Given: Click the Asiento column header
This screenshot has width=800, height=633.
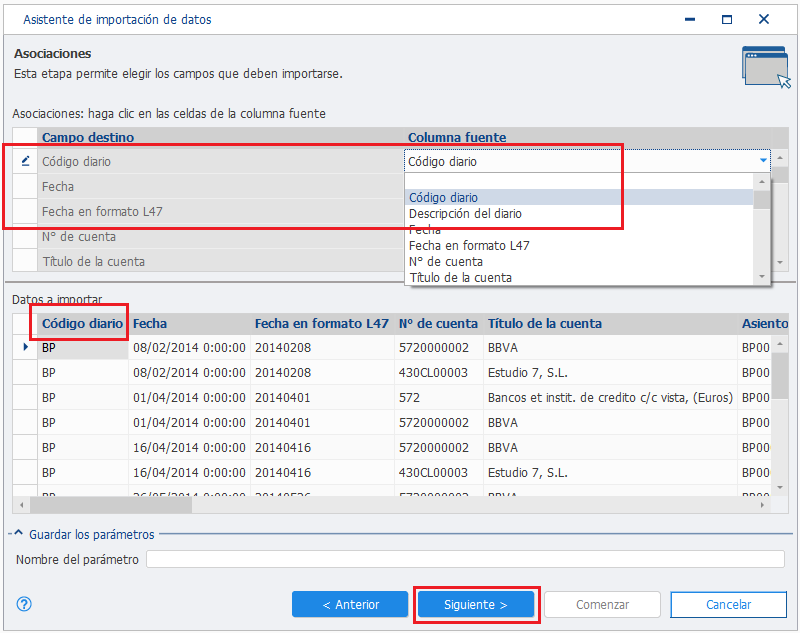Looking at the screenshot, I should click(x=764, y=323).
